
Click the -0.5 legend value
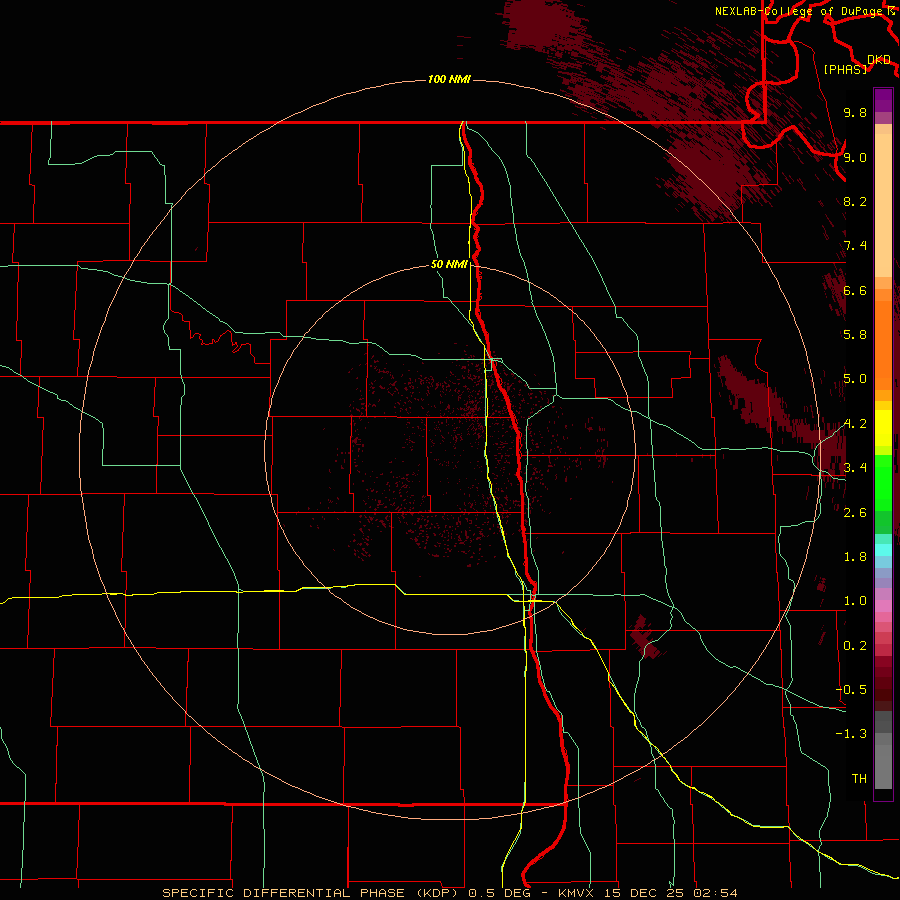pos(852,690)
